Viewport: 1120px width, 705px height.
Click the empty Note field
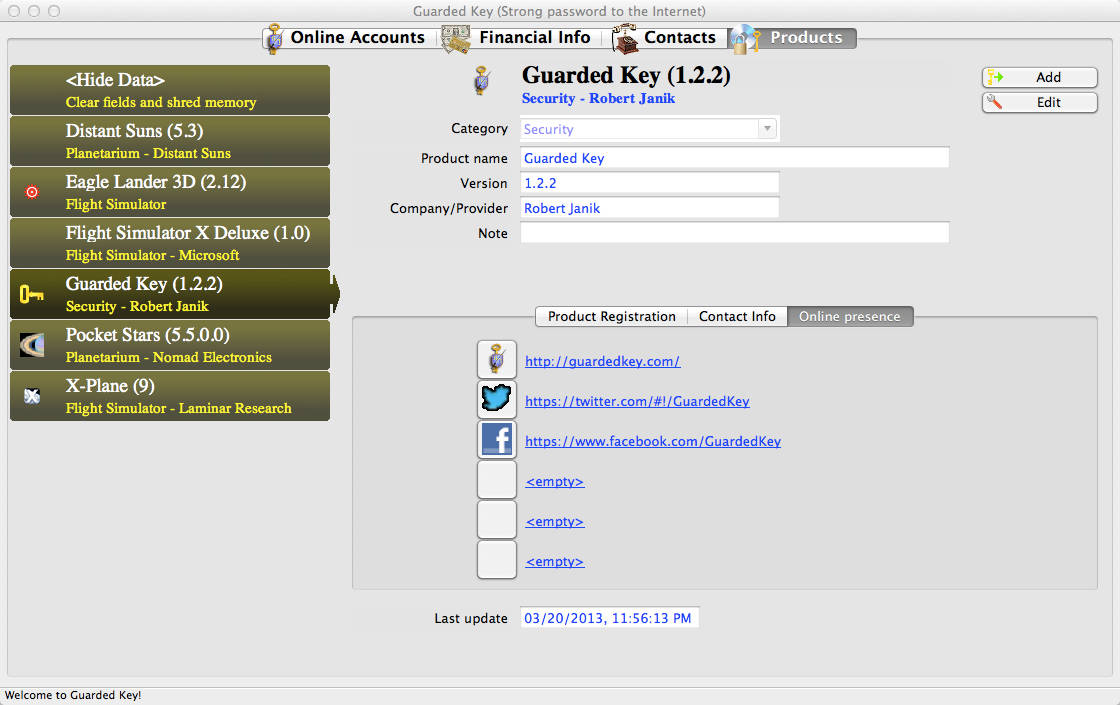pos(734,233)
